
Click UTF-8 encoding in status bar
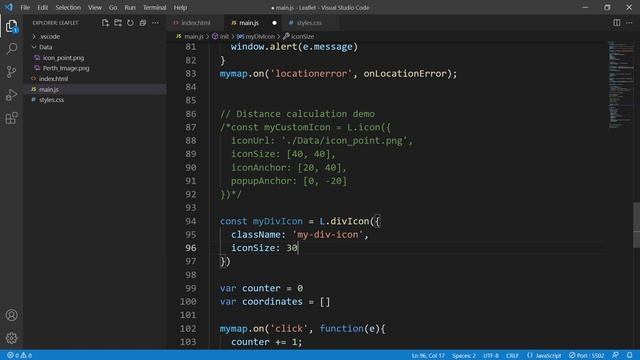coord(491,356)
